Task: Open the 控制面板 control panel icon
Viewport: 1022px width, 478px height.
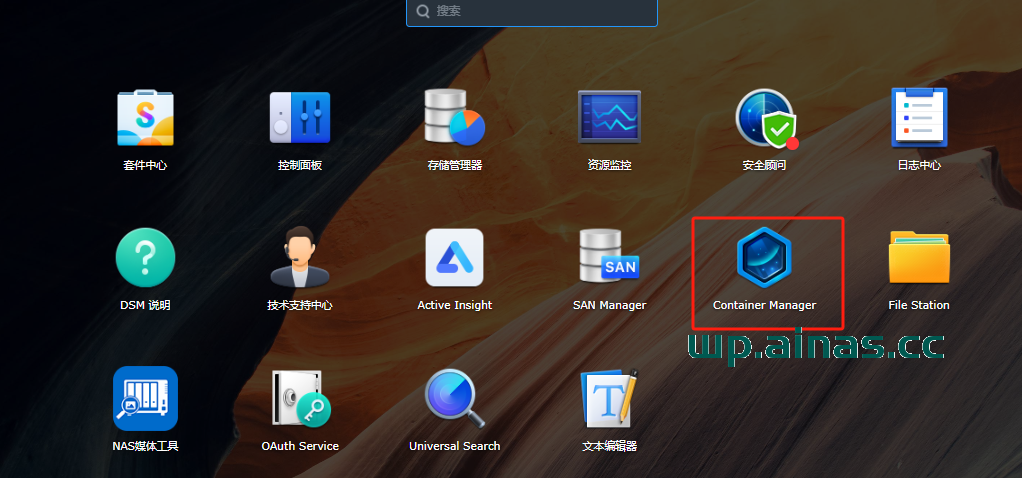Action: pyautogui.click(x=300, y=117)
